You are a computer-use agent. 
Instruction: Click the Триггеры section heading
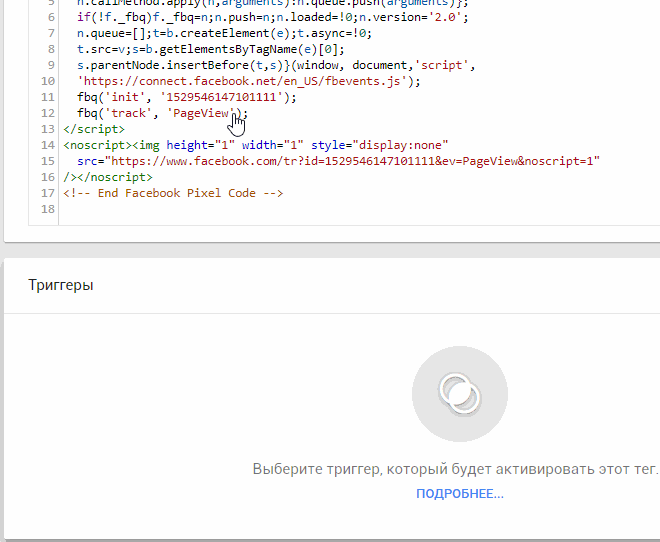click(x=61, y=285)
